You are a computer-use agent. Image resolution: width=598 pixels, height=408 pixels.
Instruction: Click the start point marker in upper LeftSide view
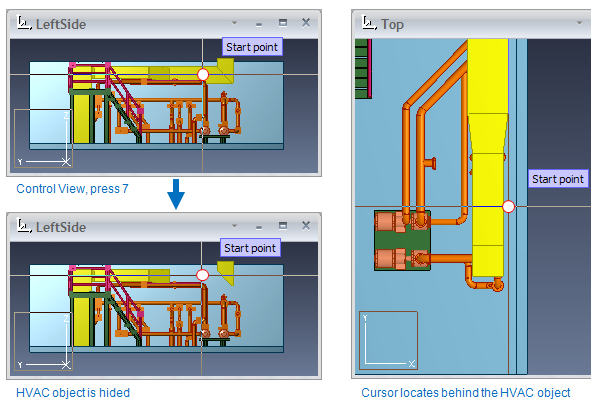point(203,75)
